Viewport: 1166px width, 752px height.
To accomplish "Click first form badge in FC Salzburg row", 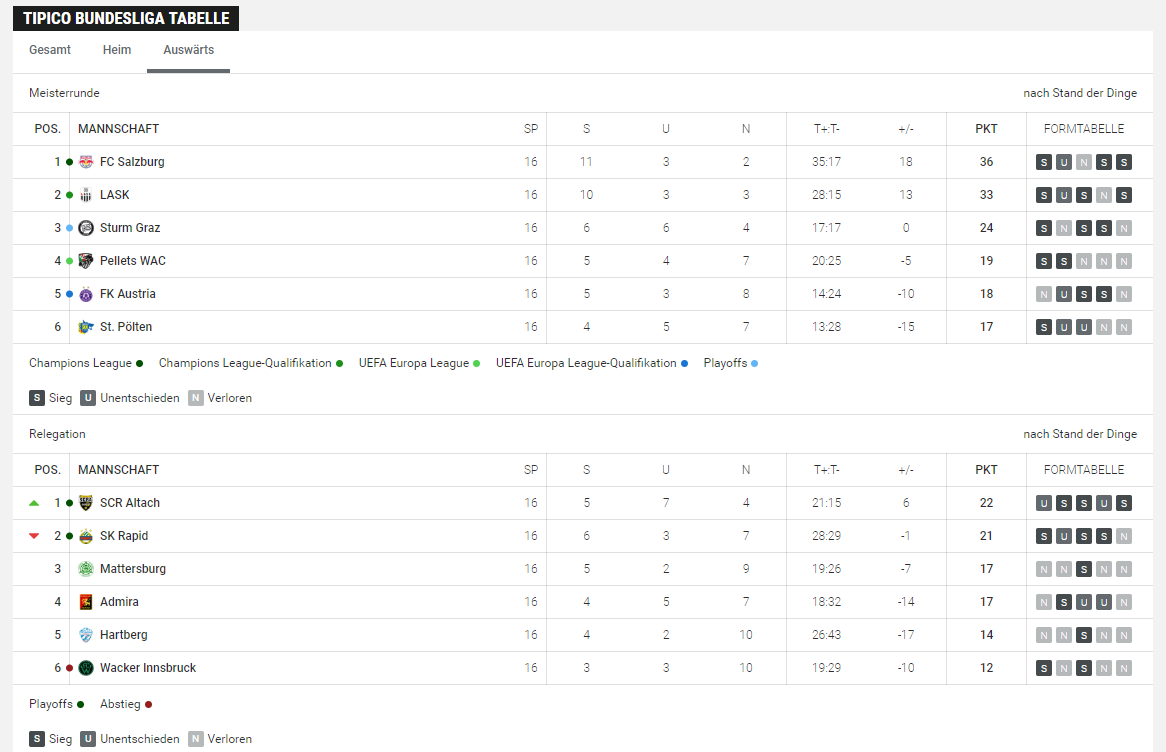I will 1044,162.
